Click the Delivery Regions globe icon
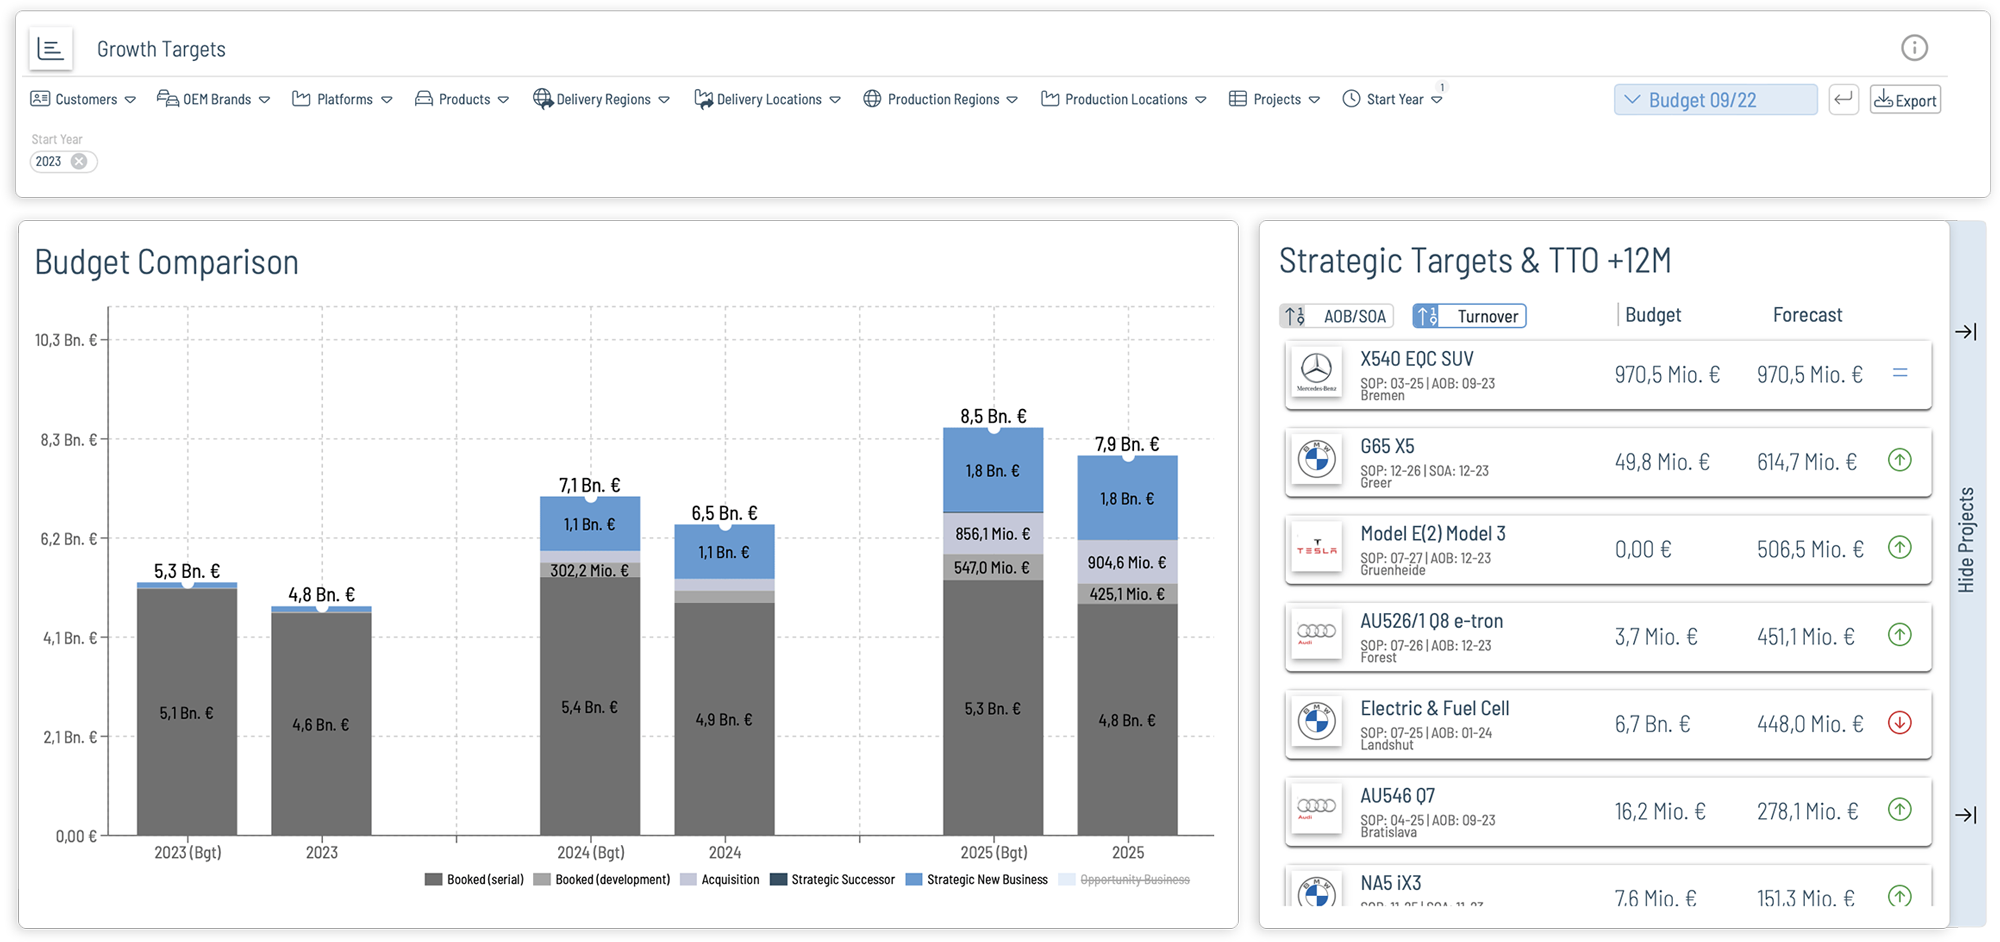Viewport: 2000px width, 942px height. pyautogui.click(x=543, y=99)
